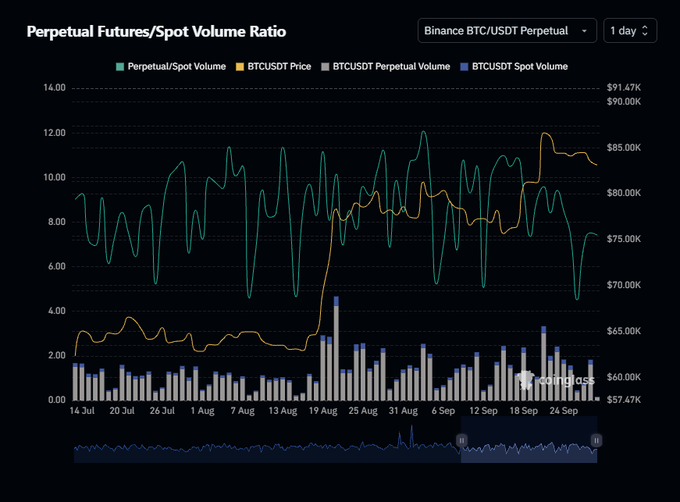
Task: Click the 0.00 left axis value
Action: pos(57,400)
